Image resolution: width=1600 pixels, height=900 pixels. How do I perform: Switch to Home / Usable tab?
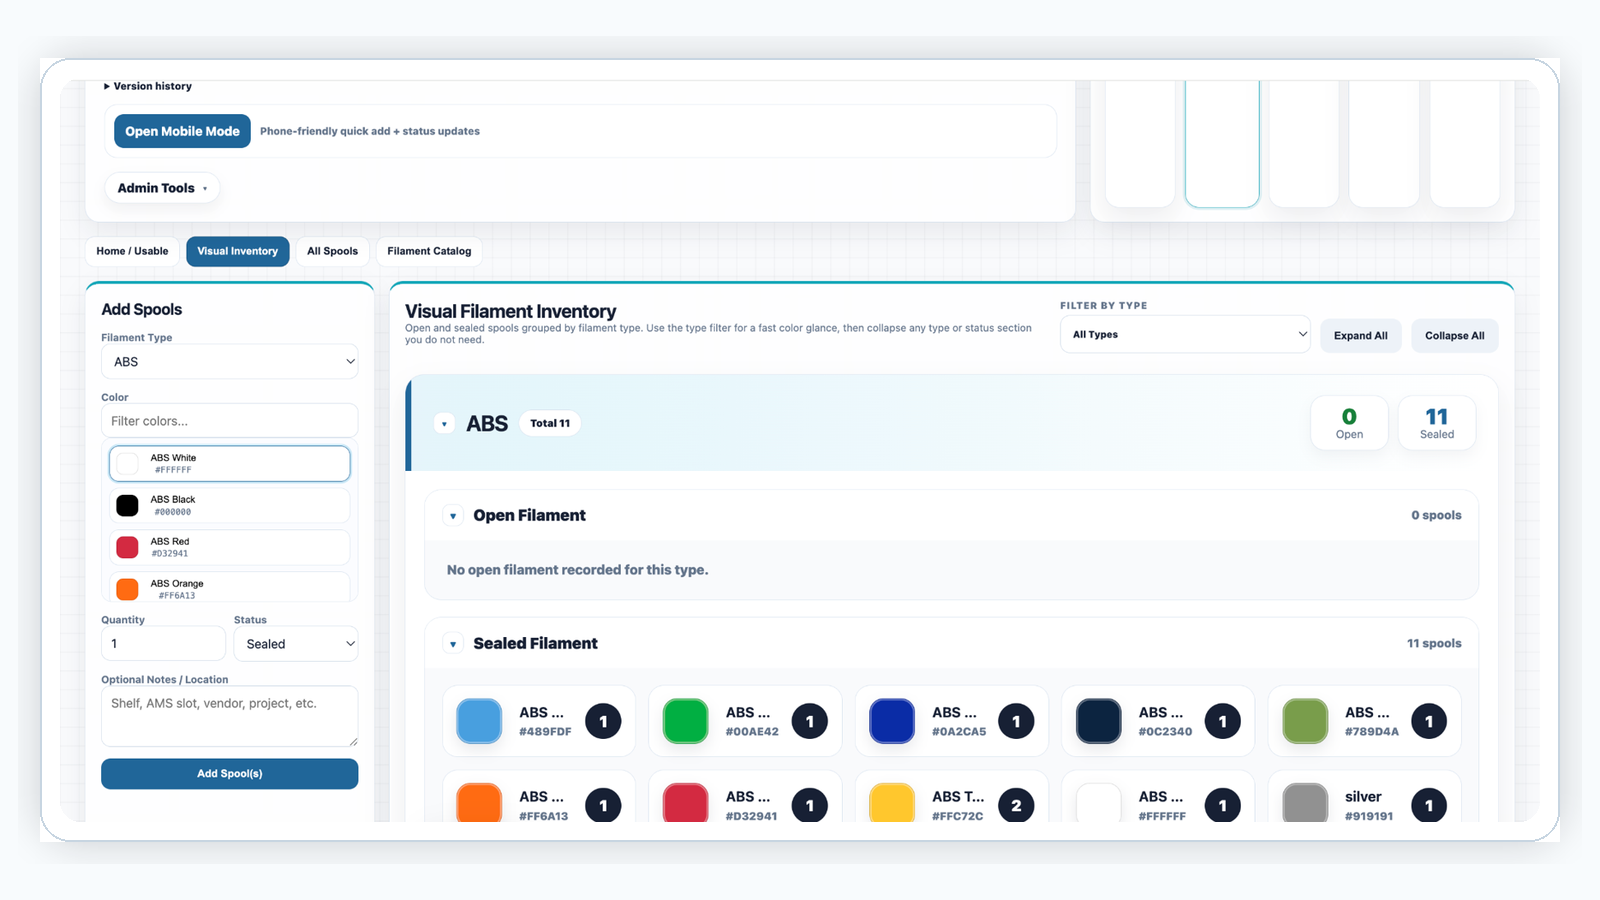pos(132,251)
